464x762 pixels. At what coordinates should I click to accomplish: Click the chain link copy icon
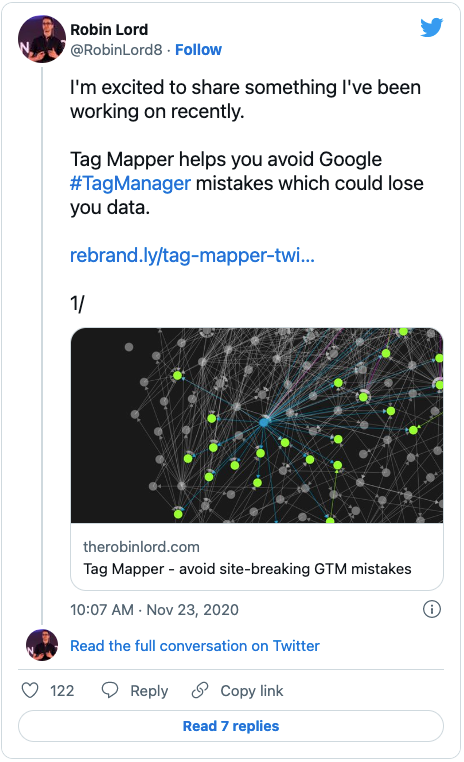click(x=200, y=690)
